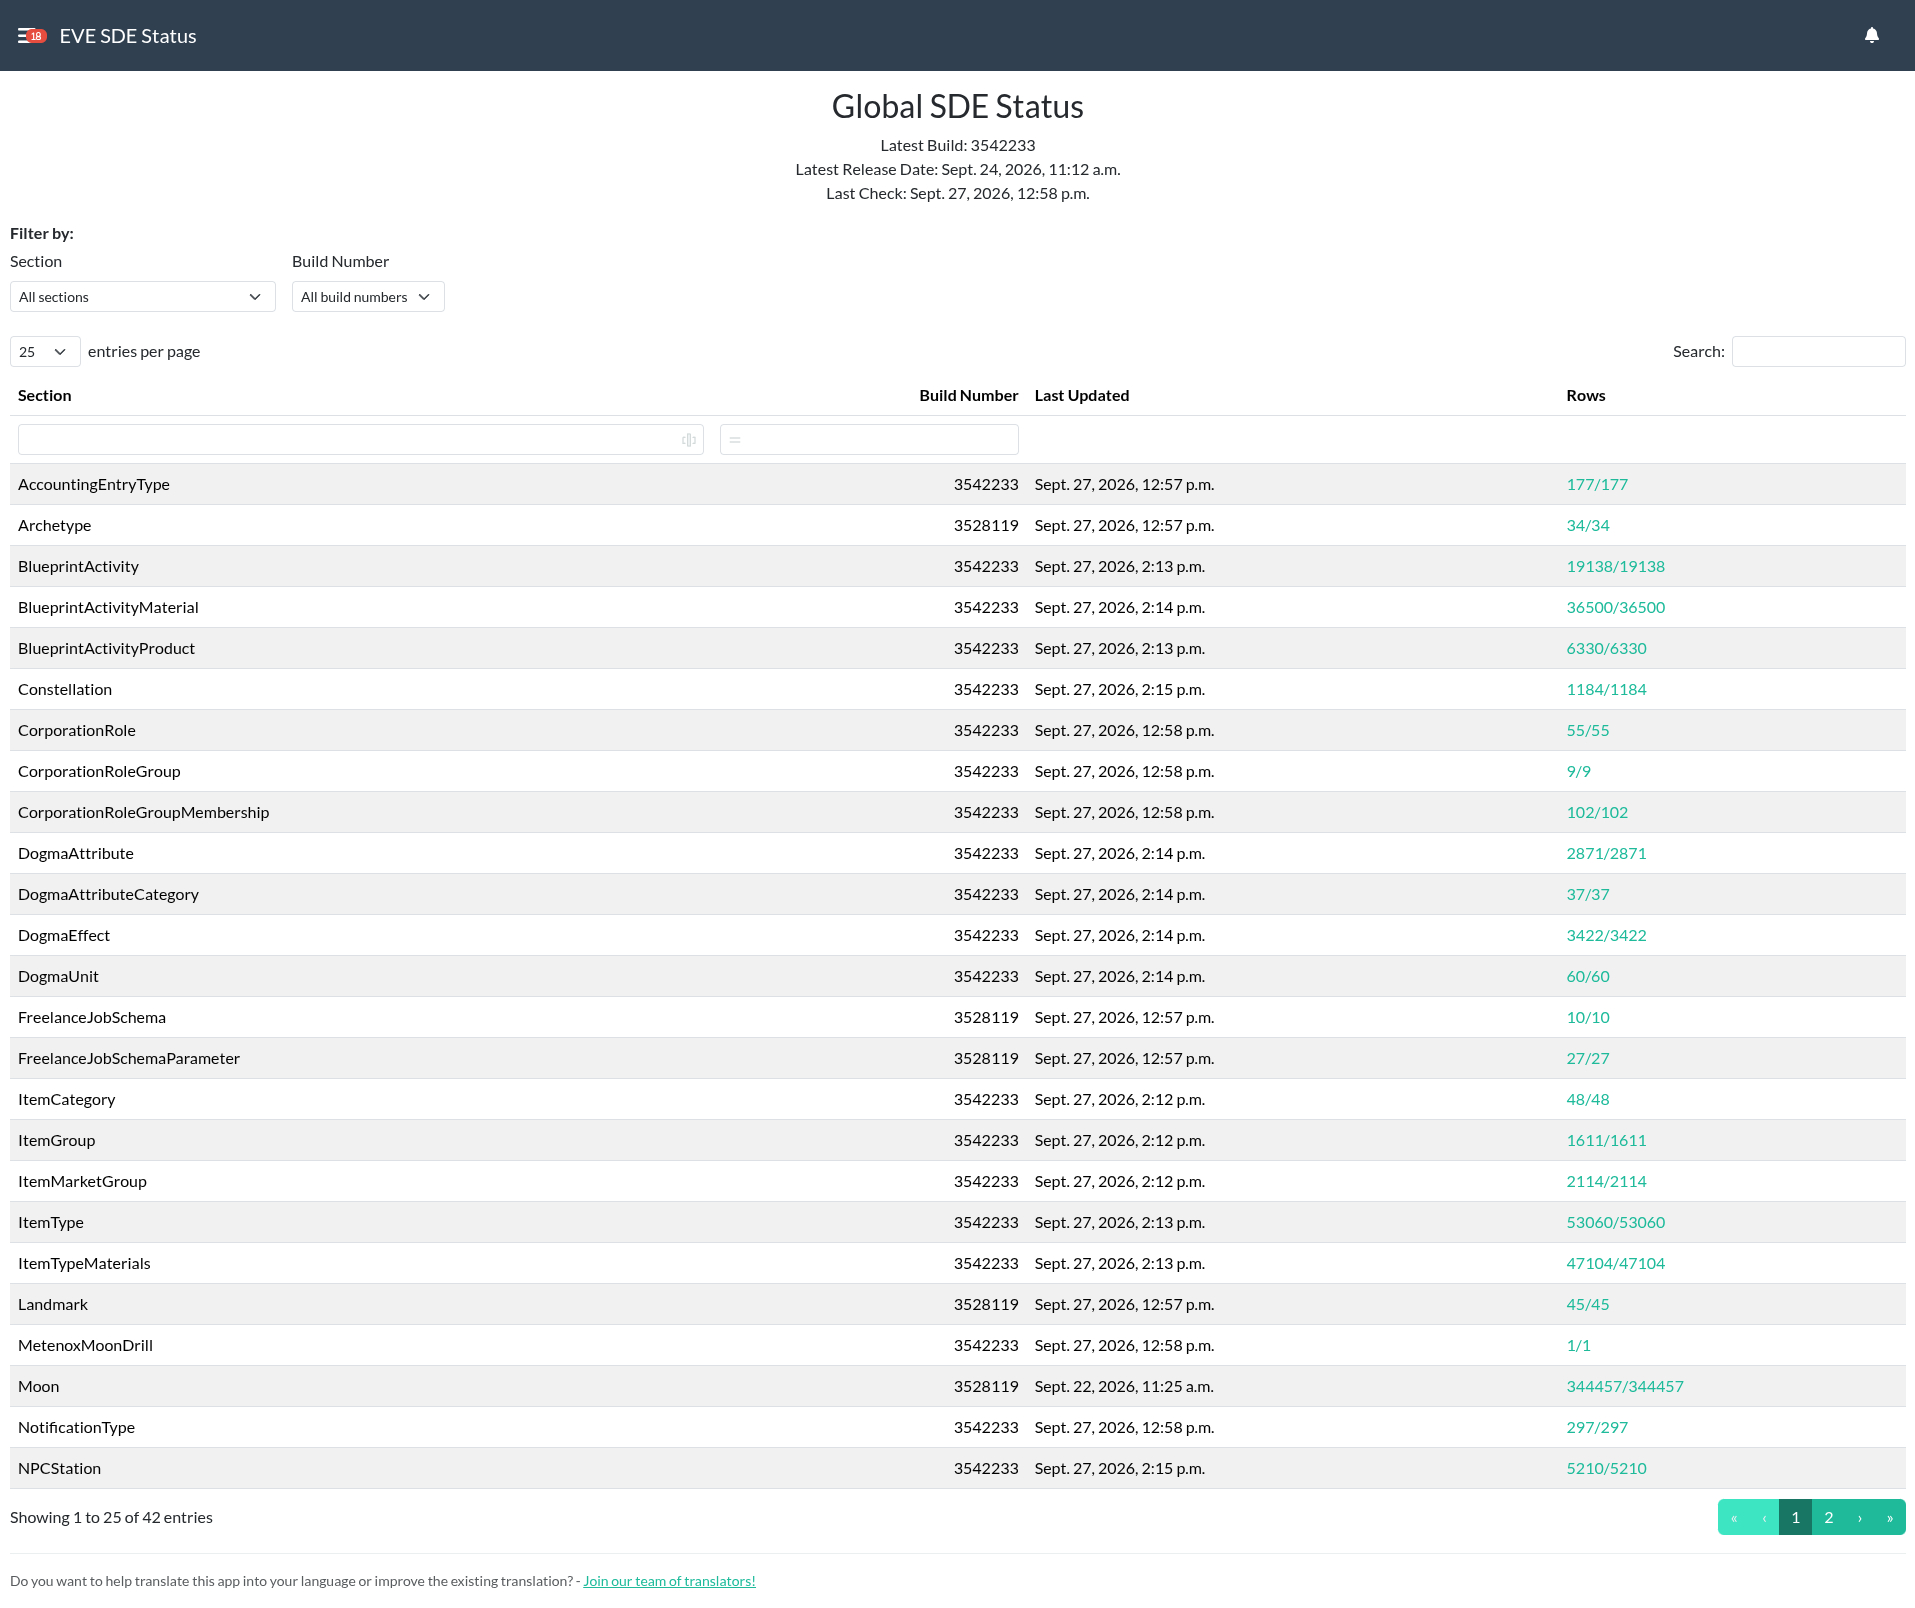The image size is (1915, 1608).
Task: Jump to first page double arrow
Action: [x=1734, y=1518]
